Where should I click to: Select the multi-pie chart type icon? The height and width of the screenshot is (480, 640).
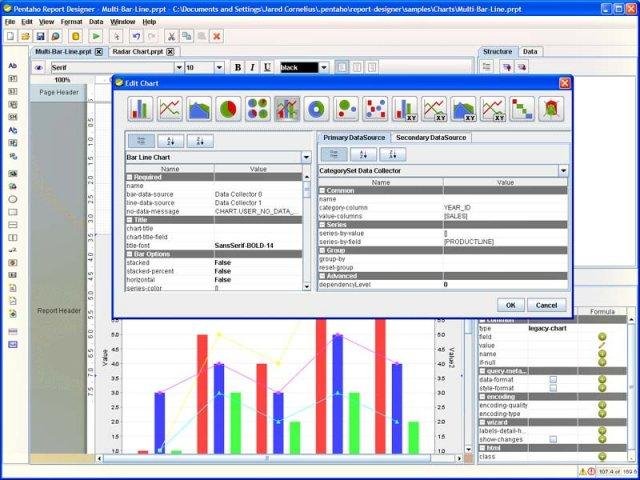pyautogui.click(x=258, y=109)
